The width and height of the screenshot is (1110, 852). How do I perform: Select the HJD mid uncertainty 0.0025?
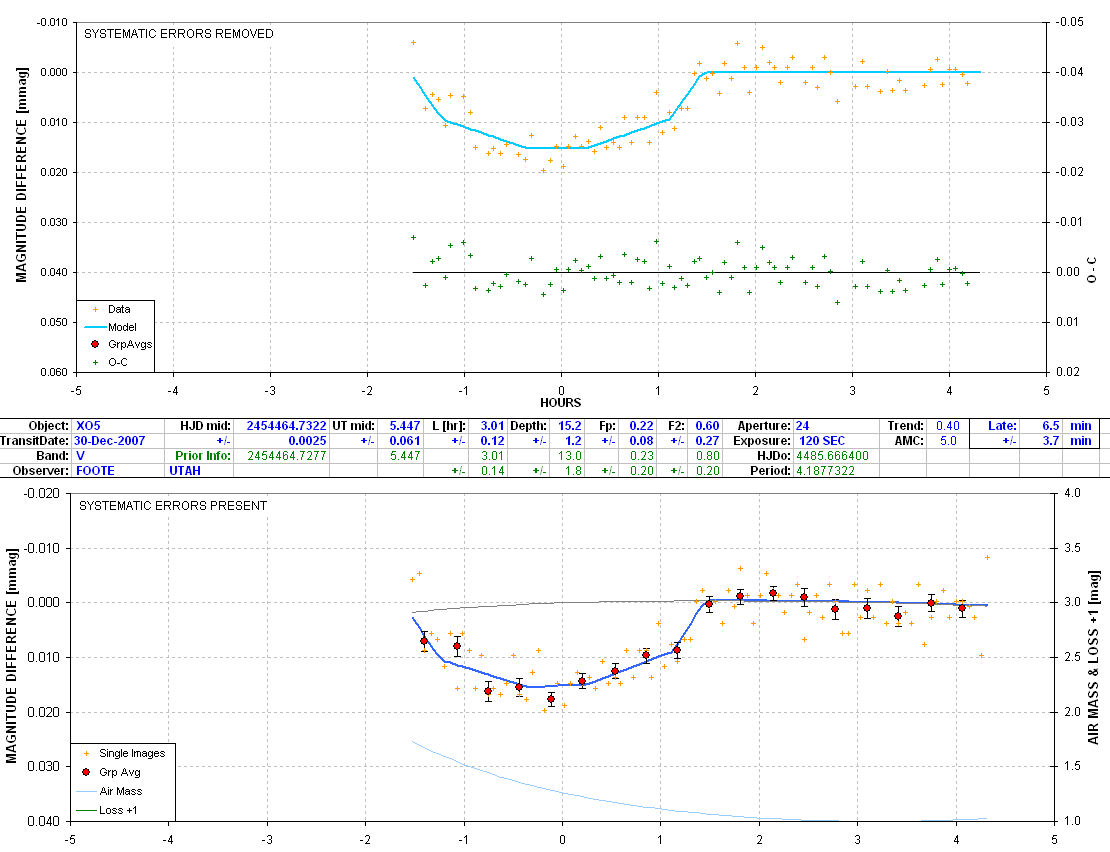(x=307, y=441)
